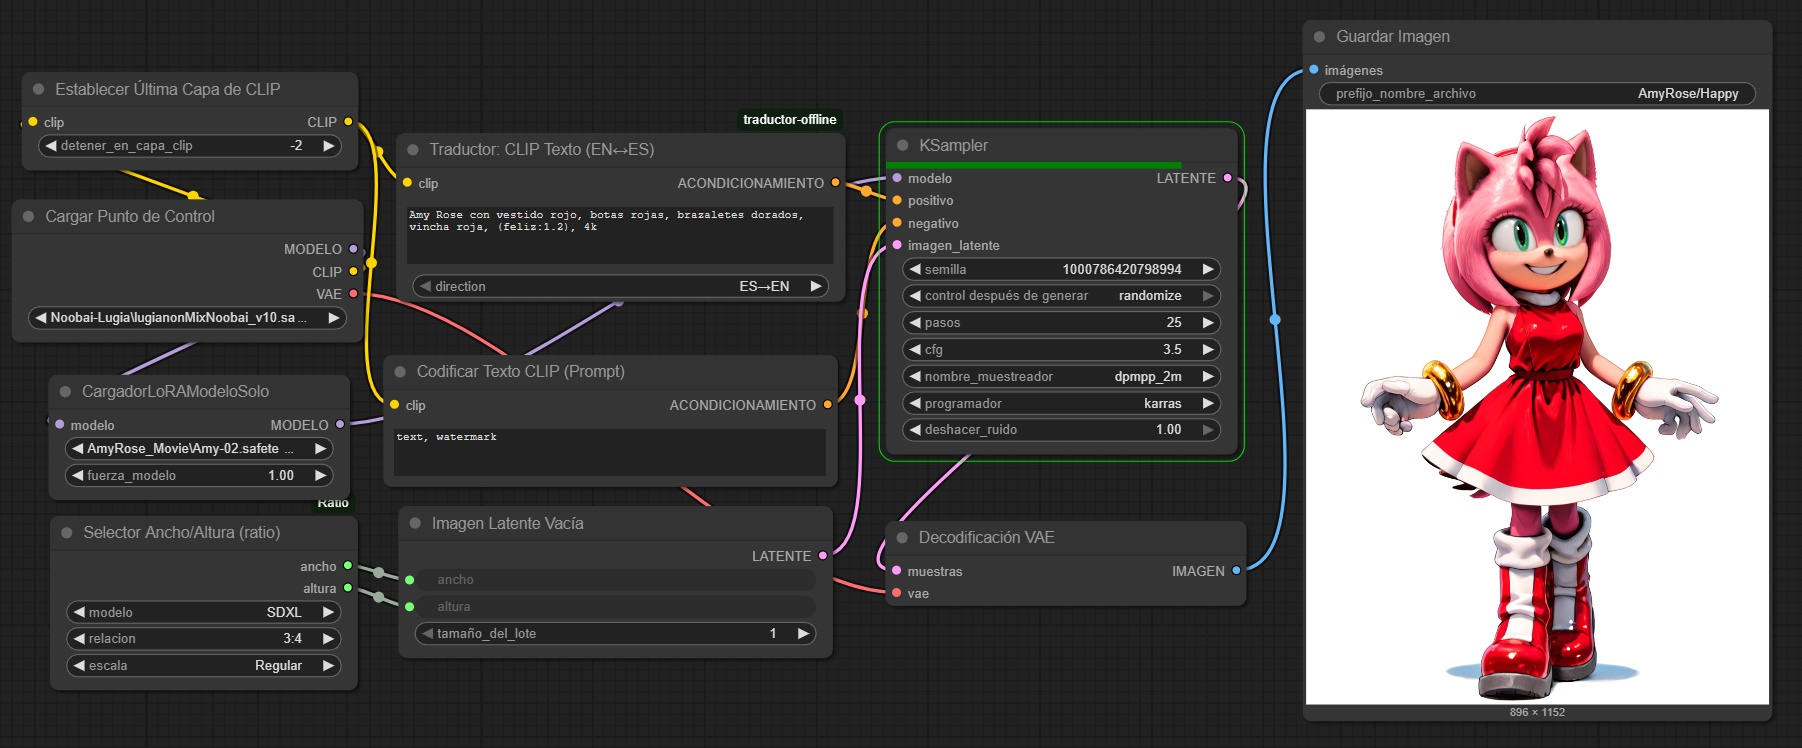Click the generated Amy Rose image preview
The width and height of the screenshot is (1802, 748).
coord(1537,406)
